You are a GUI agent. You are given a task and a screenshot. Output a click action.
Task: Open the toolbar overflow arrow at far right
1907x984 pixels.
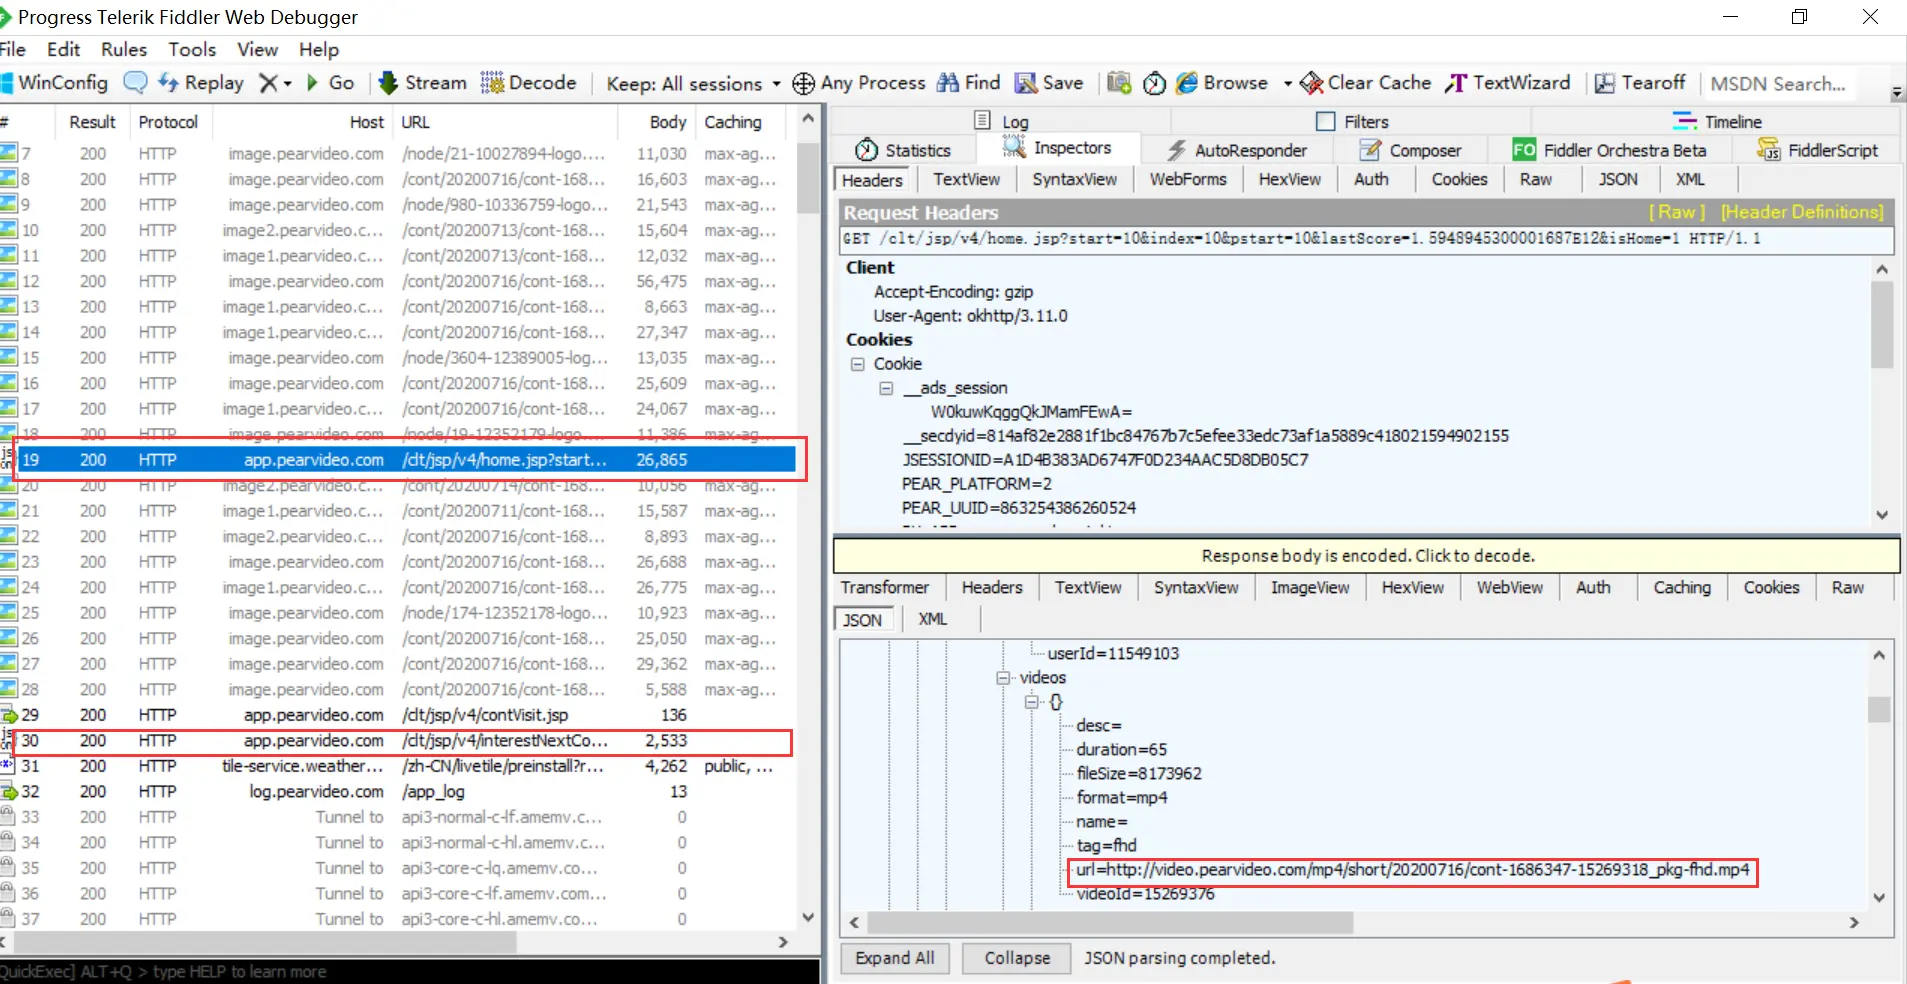pyautogui.click(x=1897, y=92)
